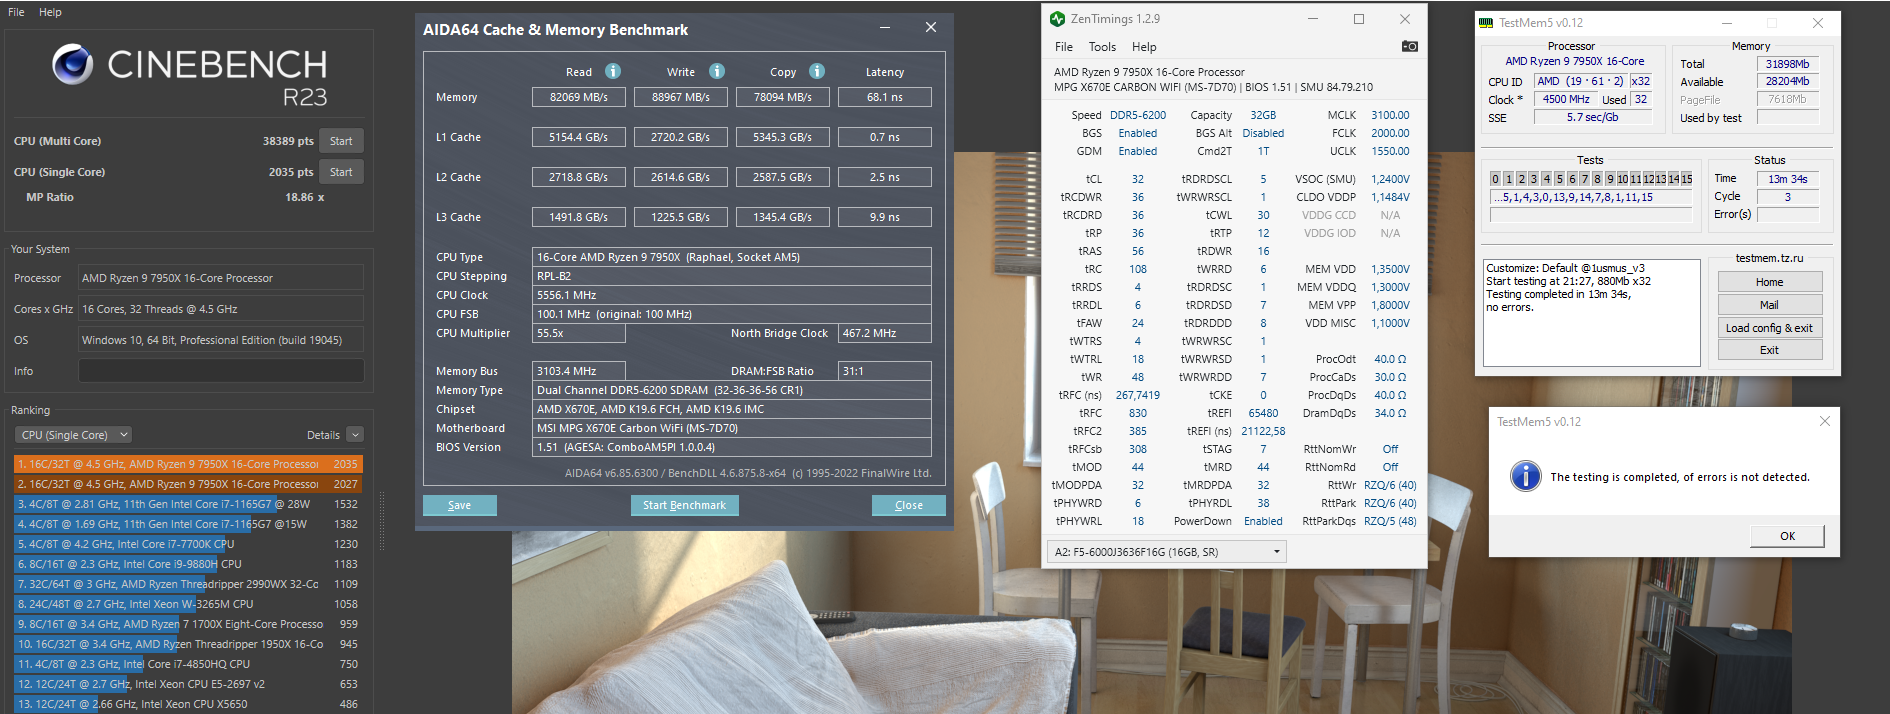
Task: Click the Copy column info icon in AIDA64
Action: pos(817,71)
